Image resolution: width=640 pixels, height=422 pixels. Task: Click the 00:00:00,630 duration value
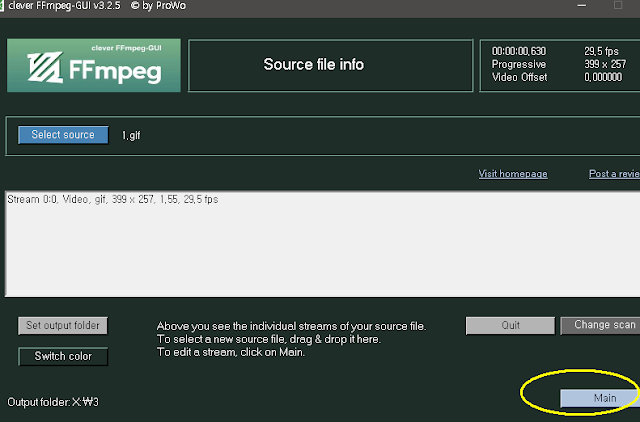[x=519, y=51]
